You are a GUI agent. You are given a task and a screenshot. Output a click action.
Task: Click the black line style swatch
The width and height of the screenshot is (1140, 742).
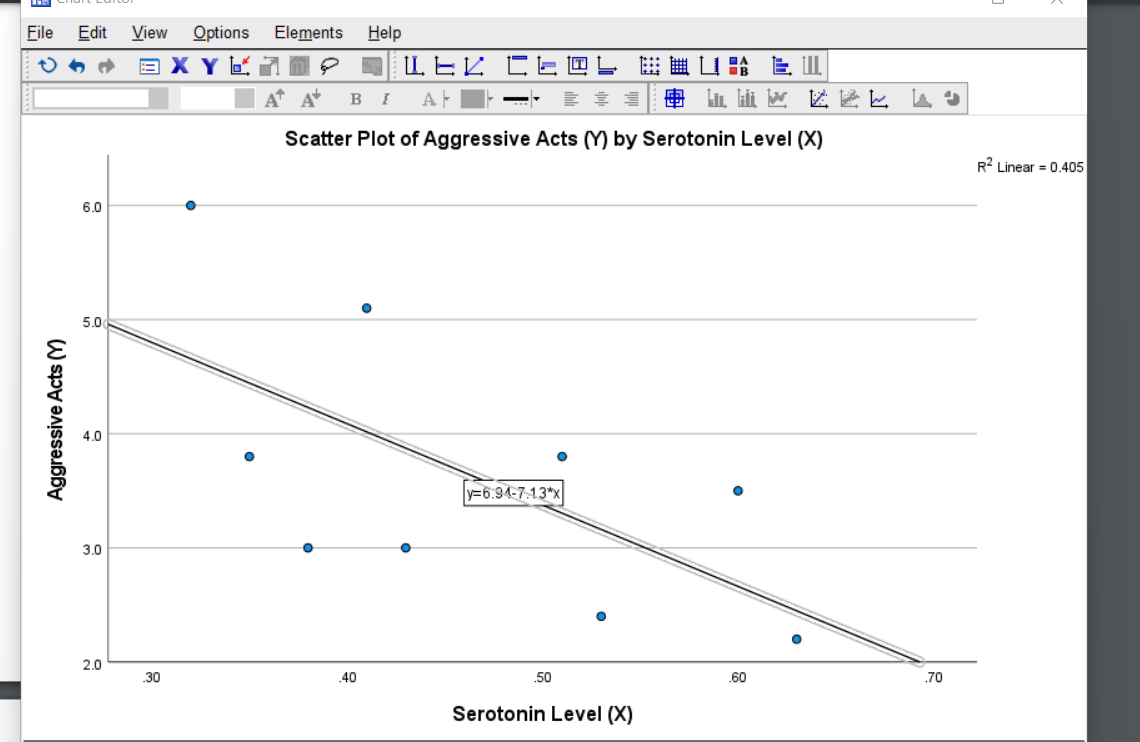click(x=516, y=100)
